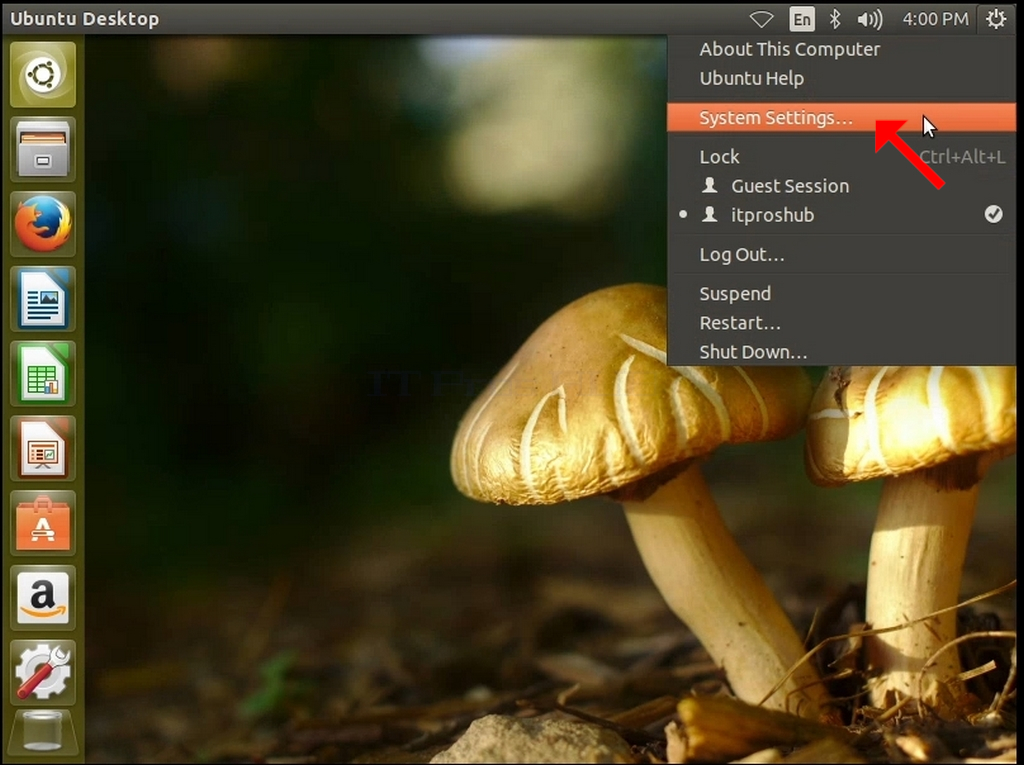Viewport: 1024px width, 765px height.
Task: Choose Log Out… from menu
Action: [x=841, y=254]
